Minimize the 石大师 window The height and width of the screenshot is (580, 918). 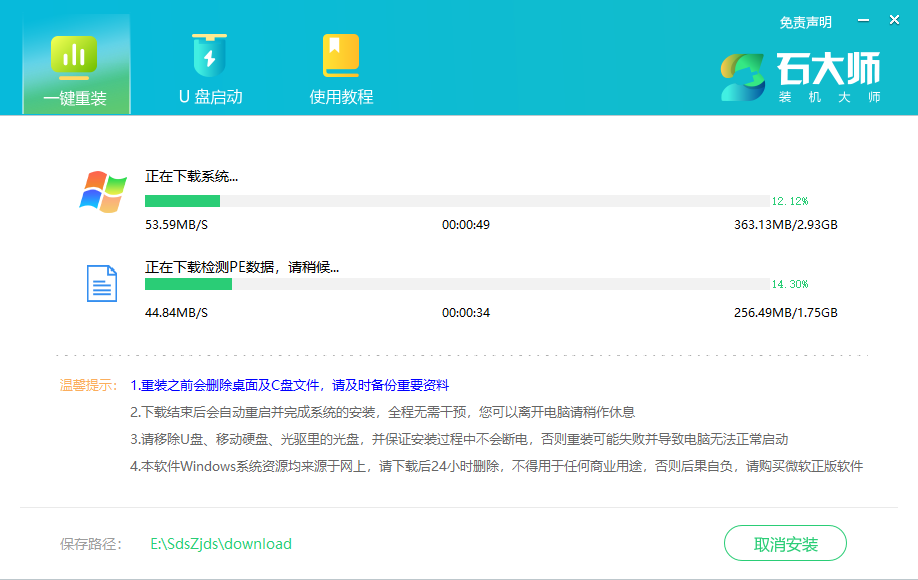point(862,18)
